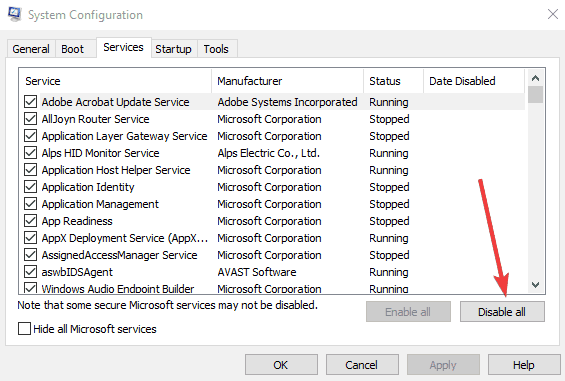Uncheck AppX Deployment Service checkbox
The width and height of the screenshot is (565, 381).
coord(30,238)
